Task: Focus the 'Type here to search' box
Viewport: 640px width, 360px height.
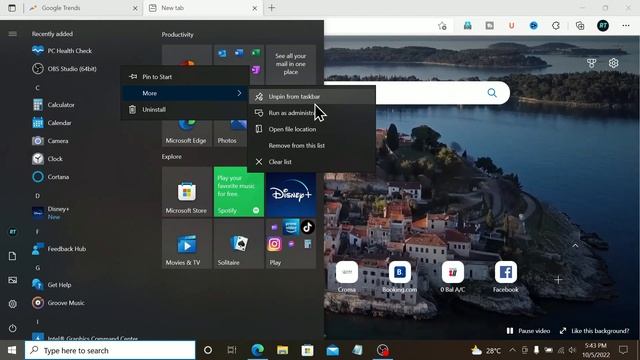Action: (110, 350)
